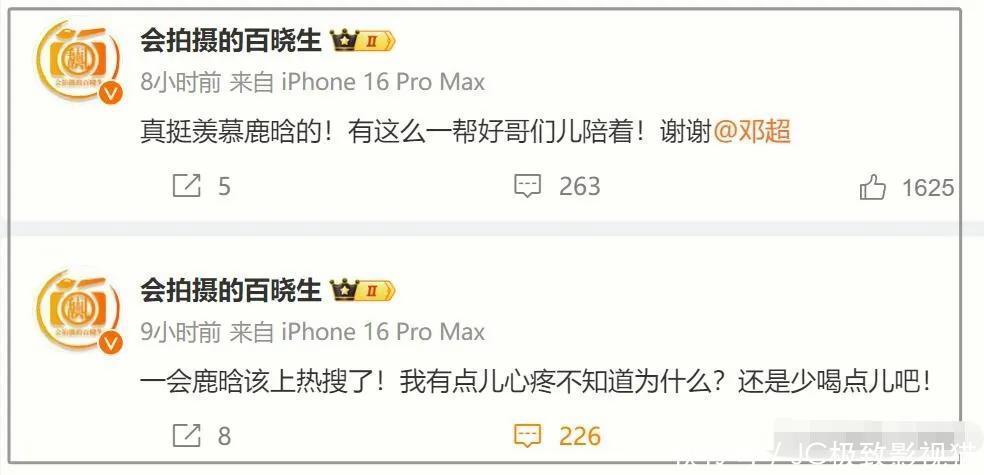
Task: Open 会拍摄的百晓生 profile from the 8小时前 post
Action: click(230, 41)
